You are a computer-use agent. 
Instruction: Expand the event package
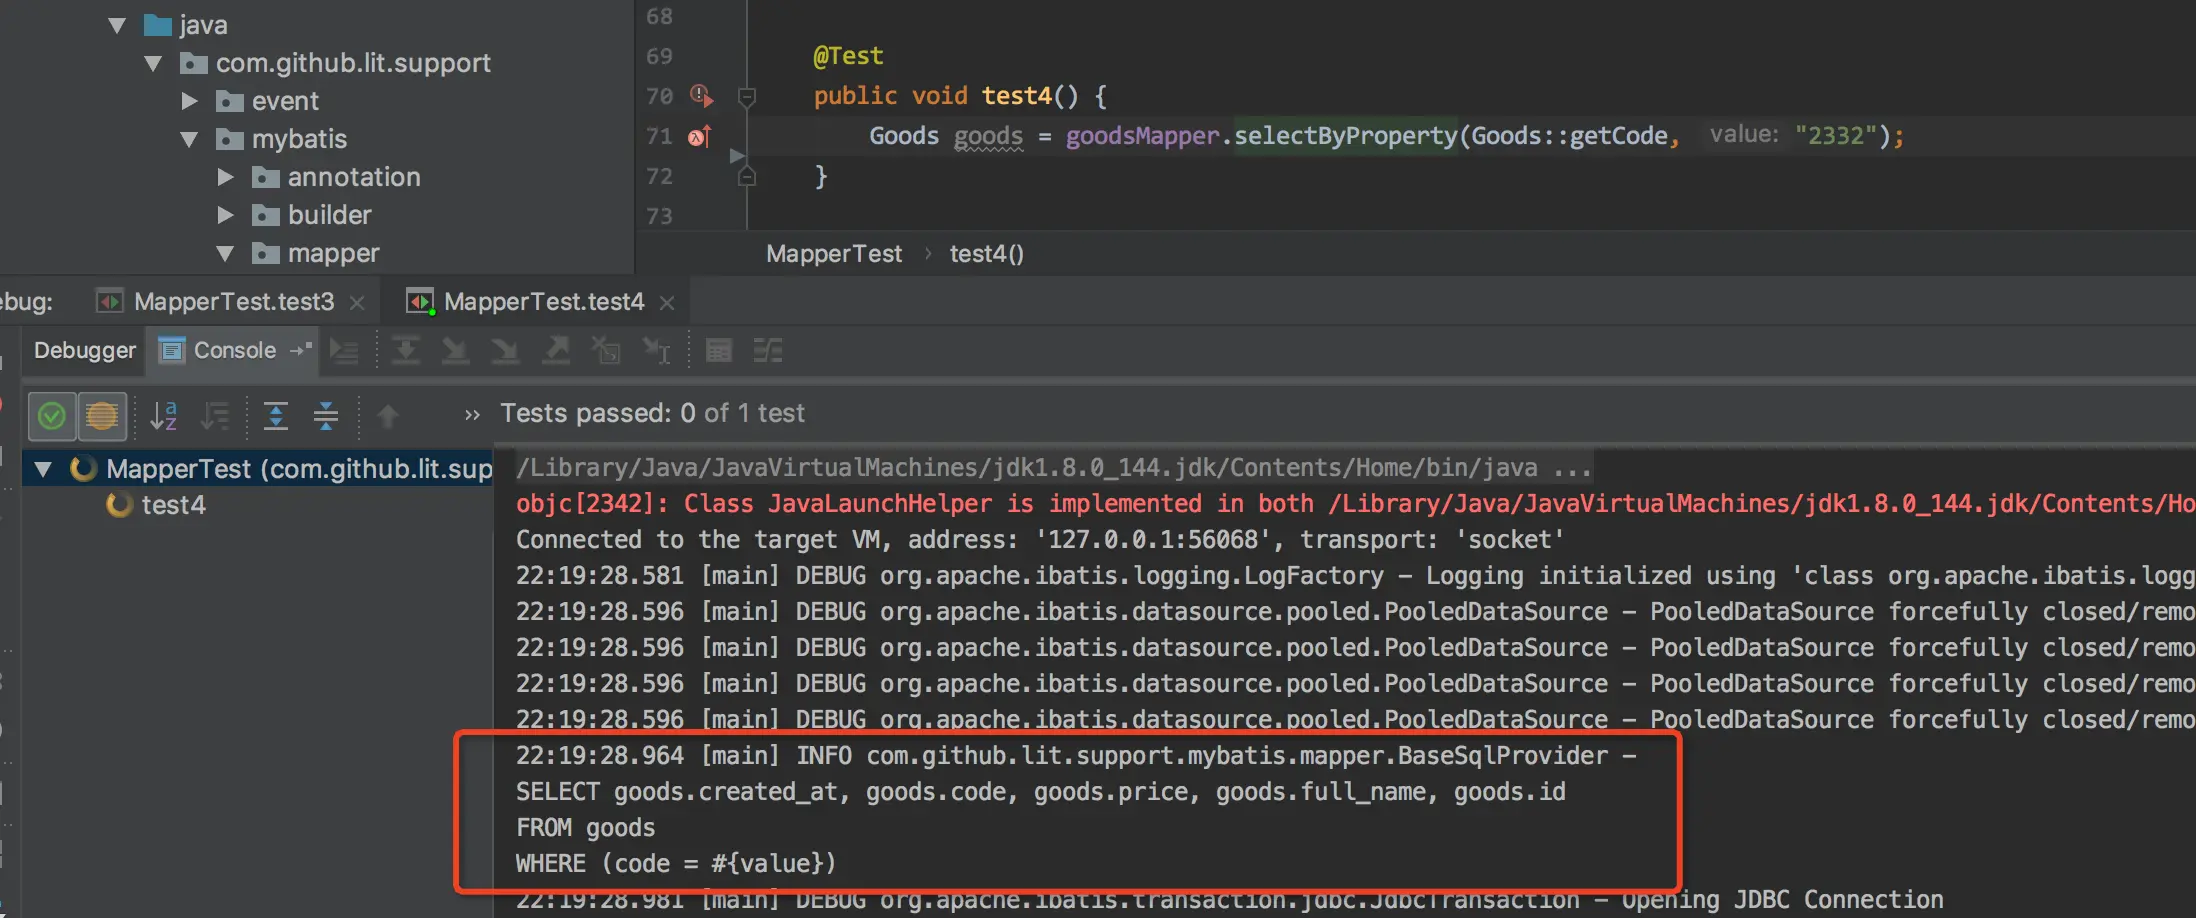tap(190, 101)
